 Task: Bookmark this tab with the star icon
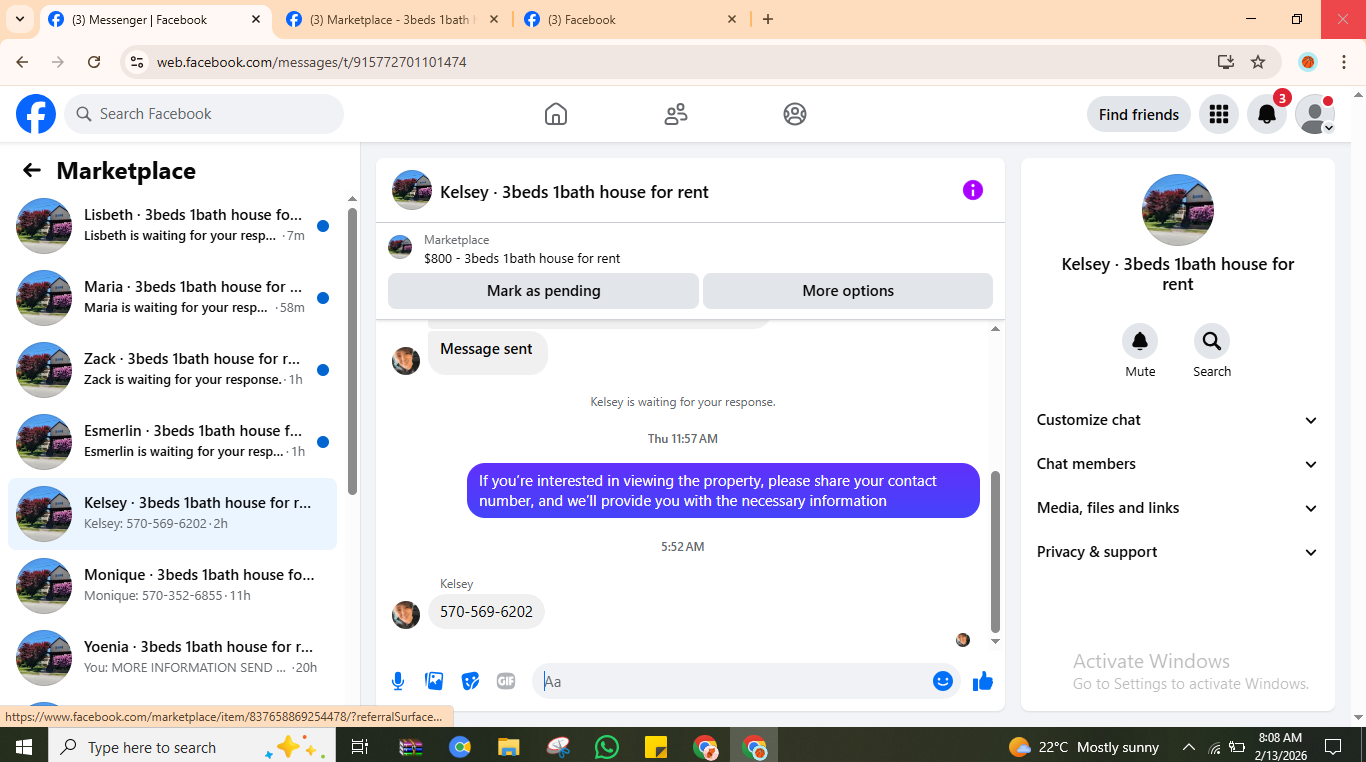(1258, 62)
